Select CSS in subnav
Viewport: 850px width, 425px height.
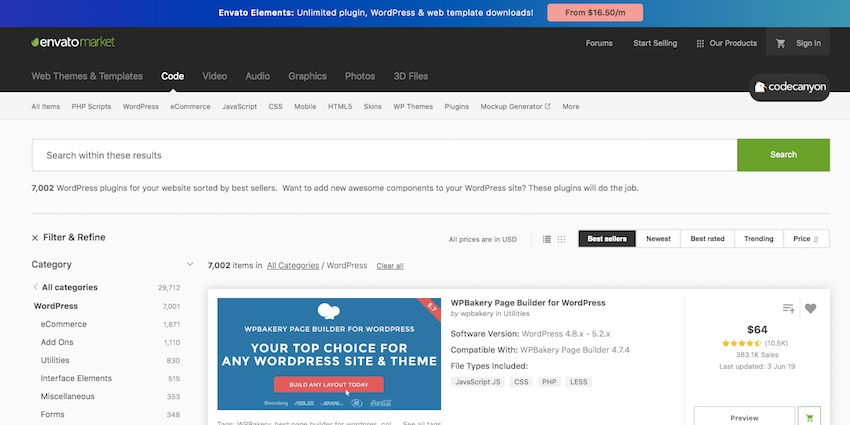(x=275, y=107)
